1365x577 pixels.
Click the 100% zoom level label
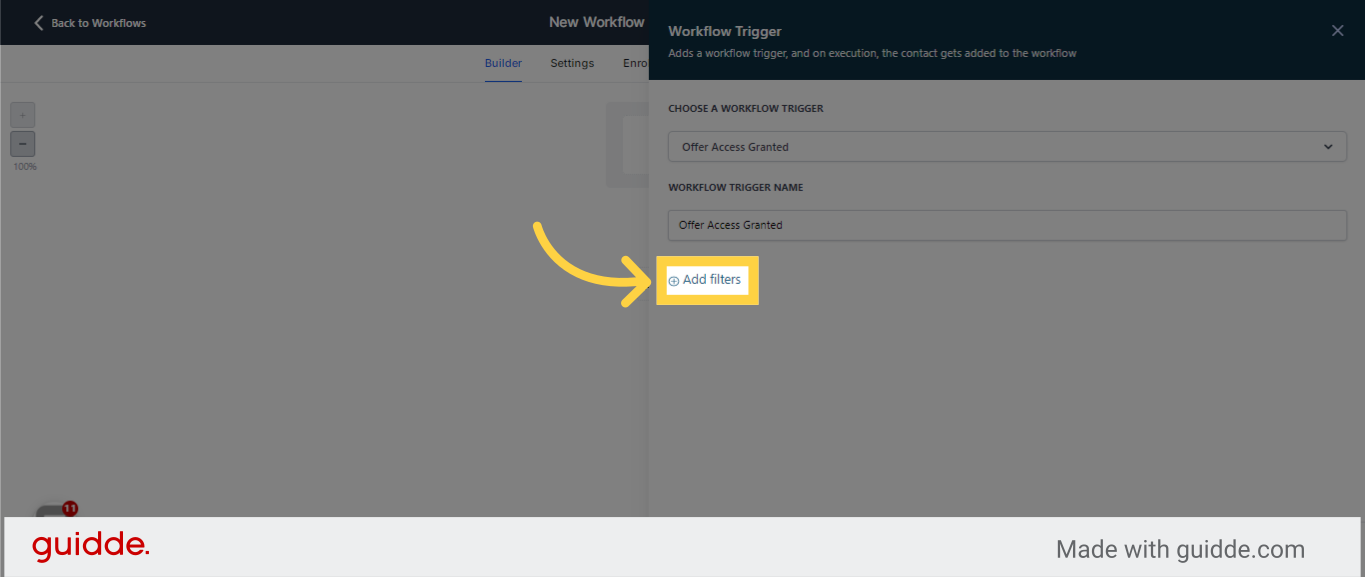pos(25,167)
